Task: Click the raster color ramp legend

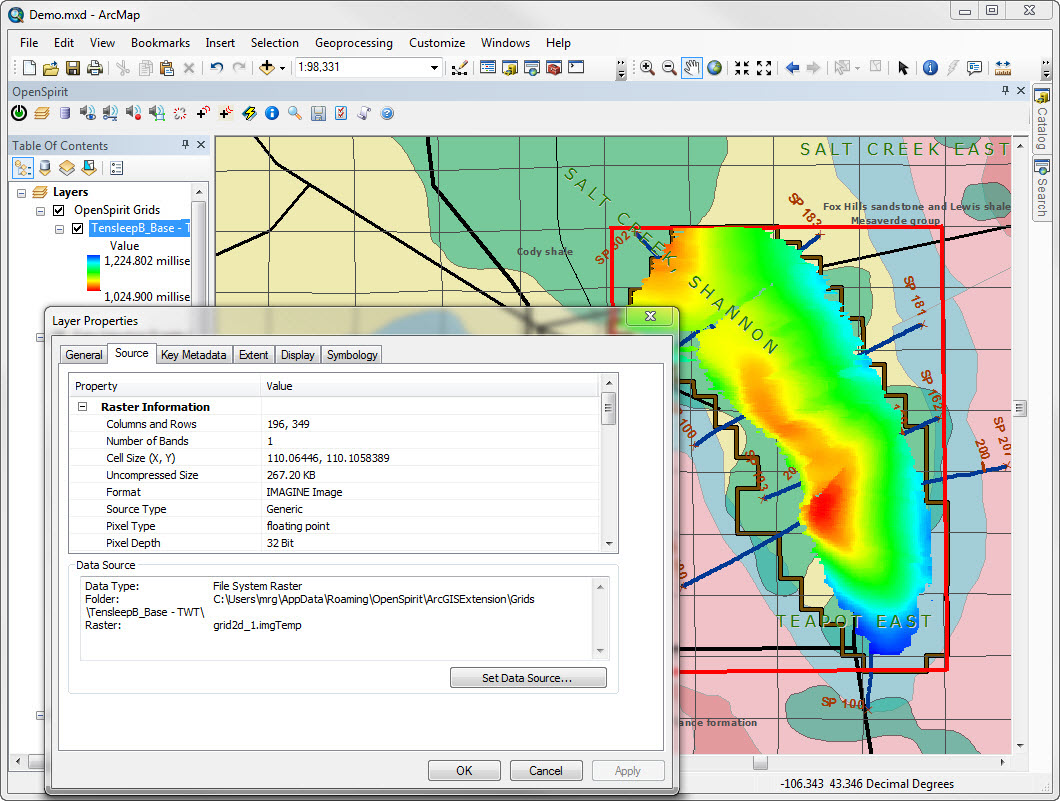Action: click(x=93, y=271)
